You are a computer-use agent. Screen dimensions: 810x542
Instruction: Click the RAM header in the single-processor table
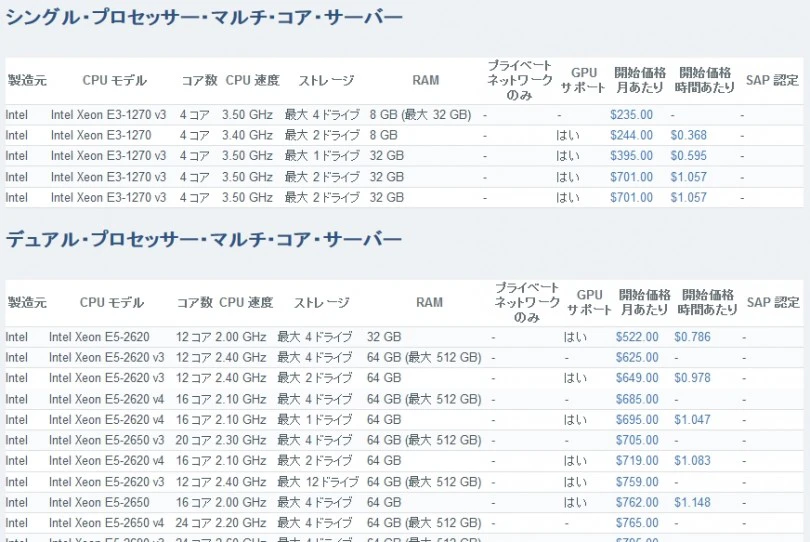click(x=426, y=81)
